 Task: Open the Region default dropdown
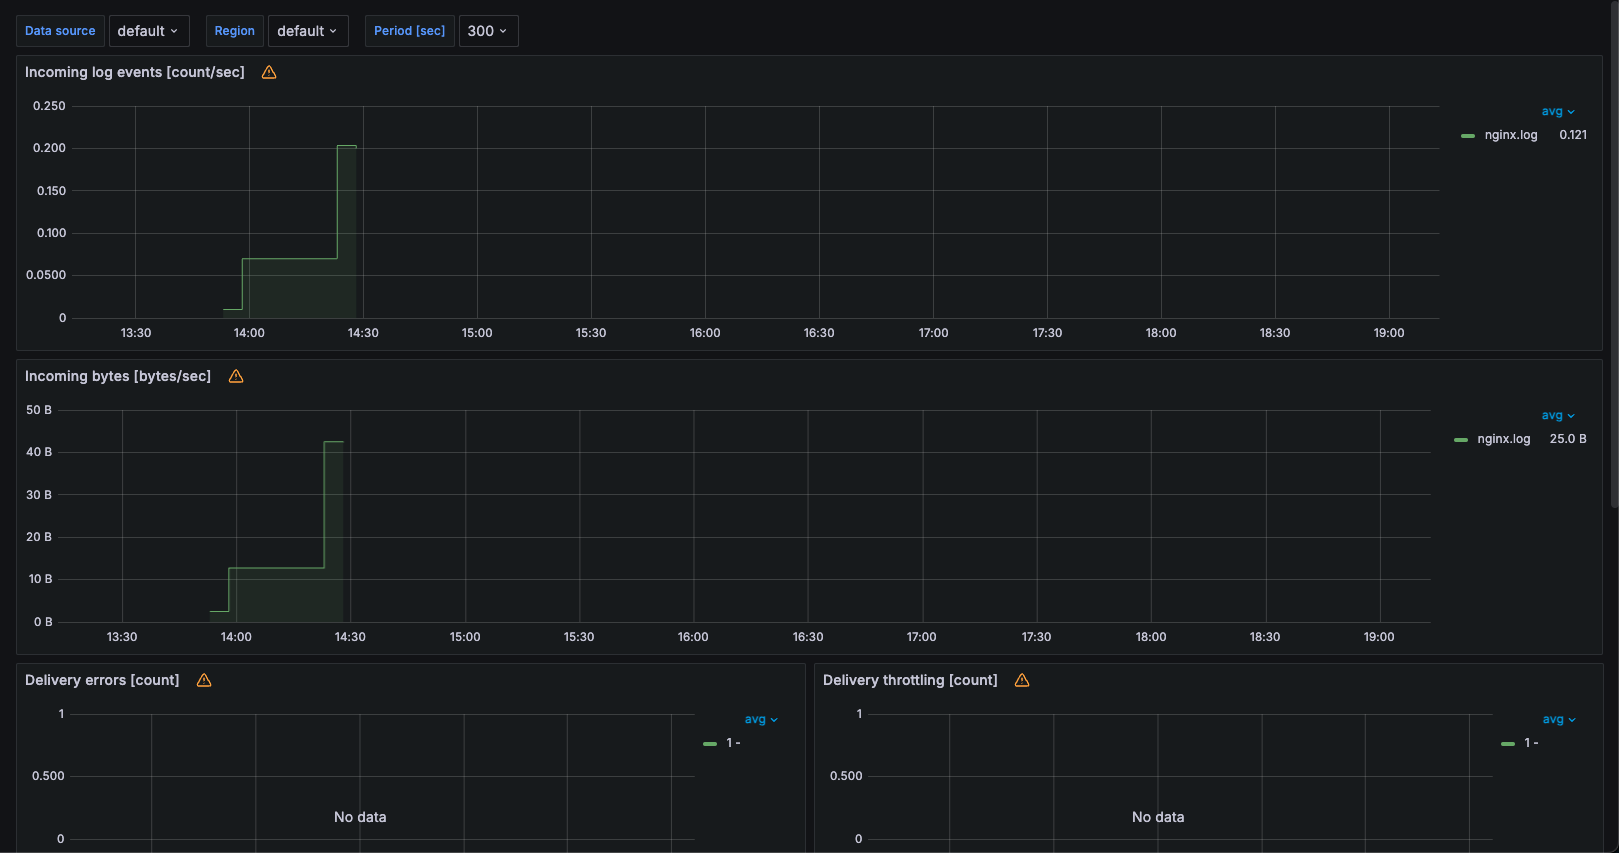[308, 31]
